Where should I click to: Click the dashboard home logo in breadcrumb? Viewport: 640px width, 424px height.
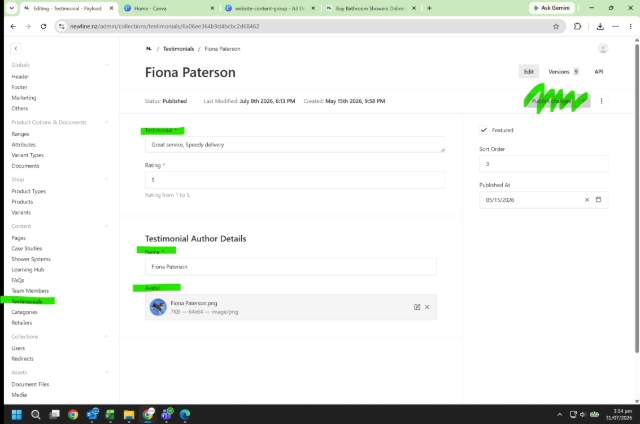pyautogui.click(x=149, y=49)
